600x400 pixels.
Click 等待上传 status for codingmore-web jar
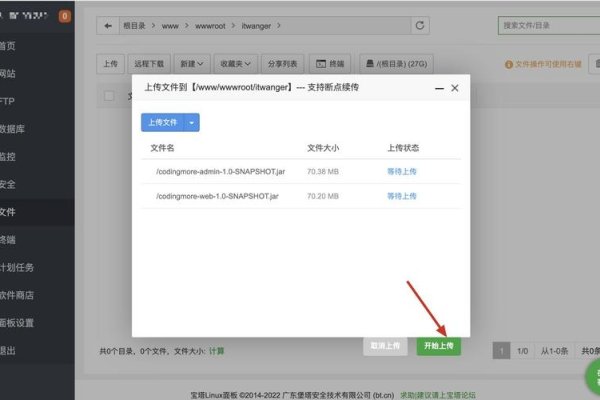[x=402, y=196]
